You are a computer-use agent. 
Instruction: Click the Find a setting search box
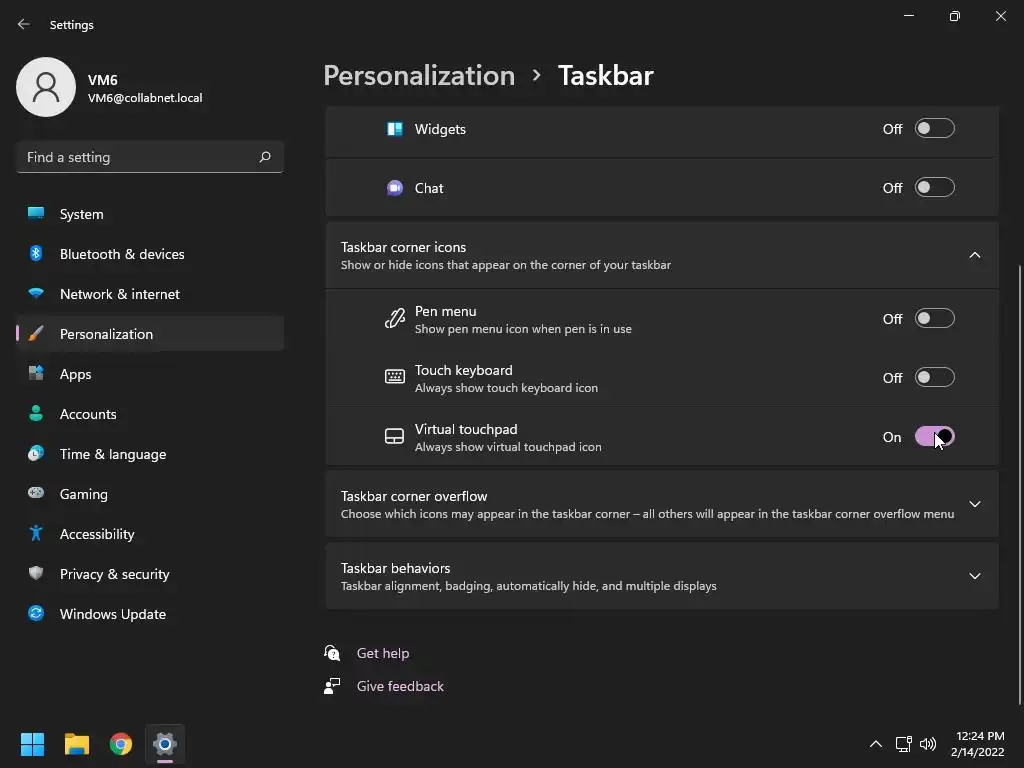135,157
